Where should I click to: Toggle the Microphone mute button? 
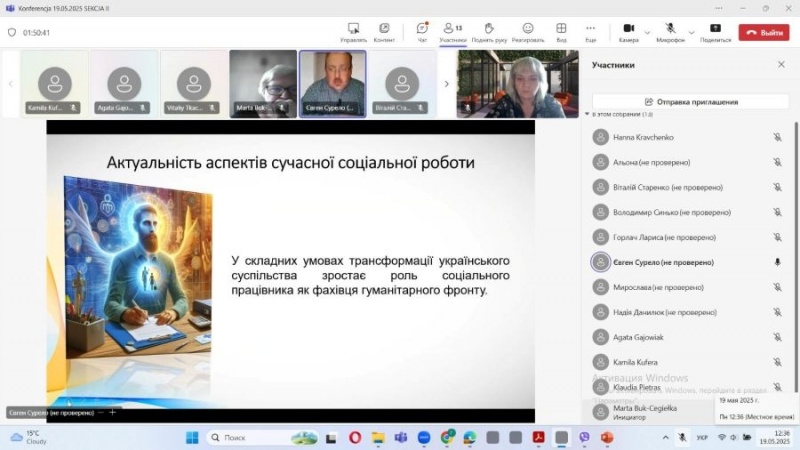click(669, 31)
